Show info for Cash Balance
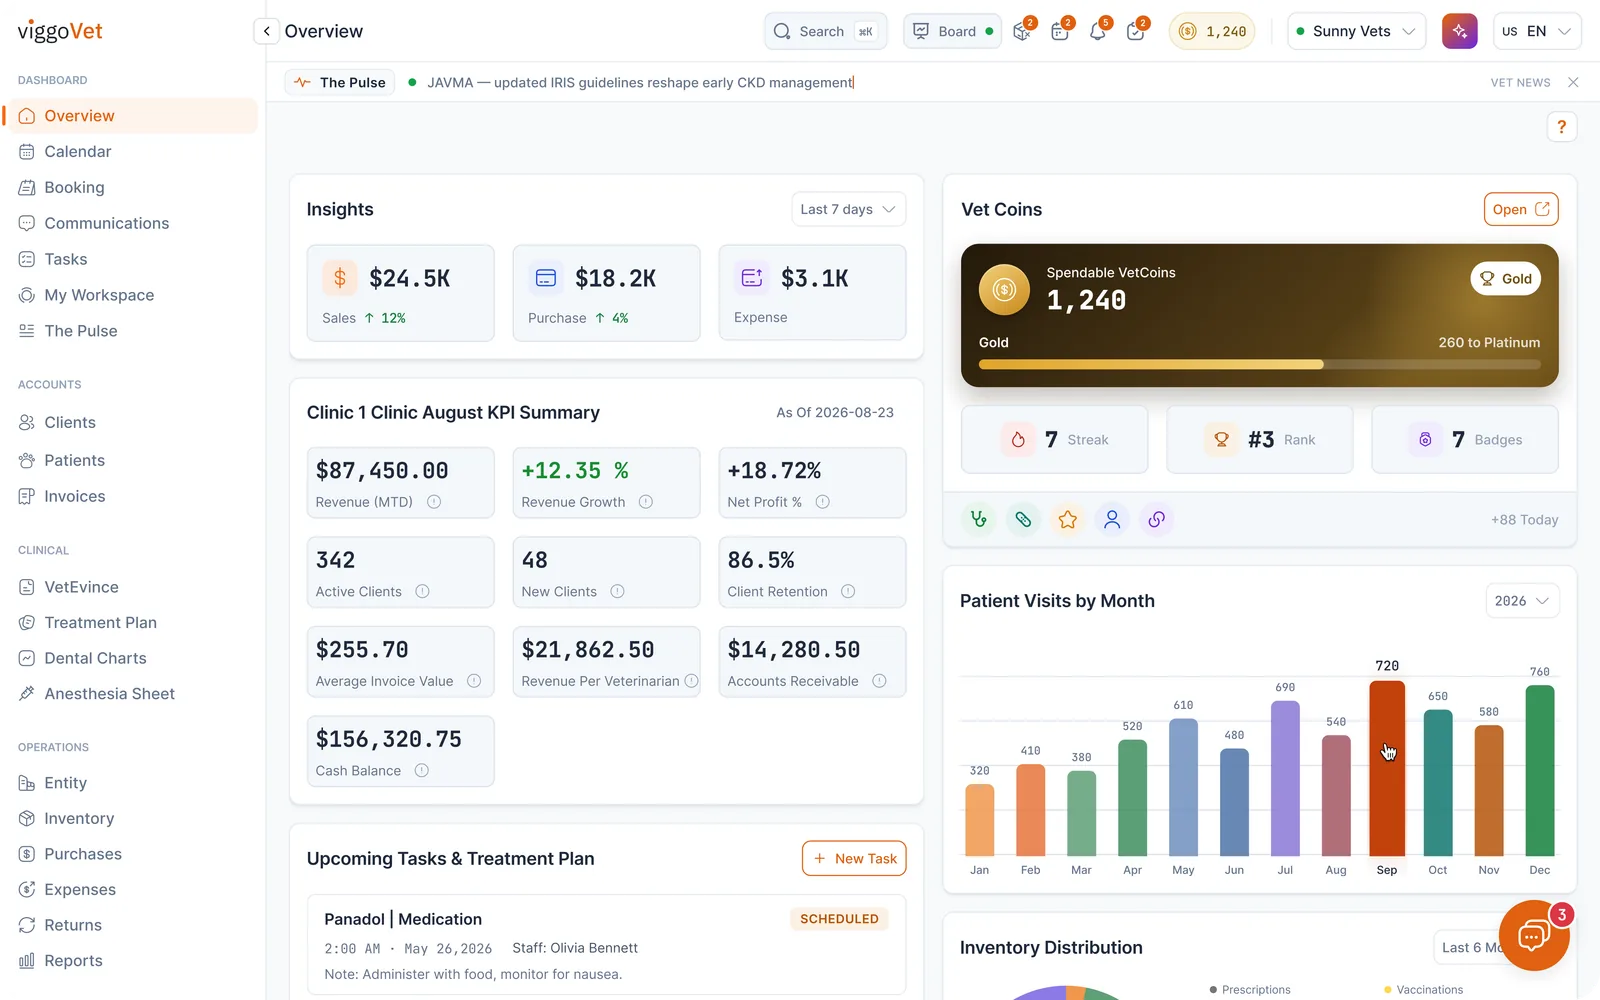 click(x=422, y=770)
